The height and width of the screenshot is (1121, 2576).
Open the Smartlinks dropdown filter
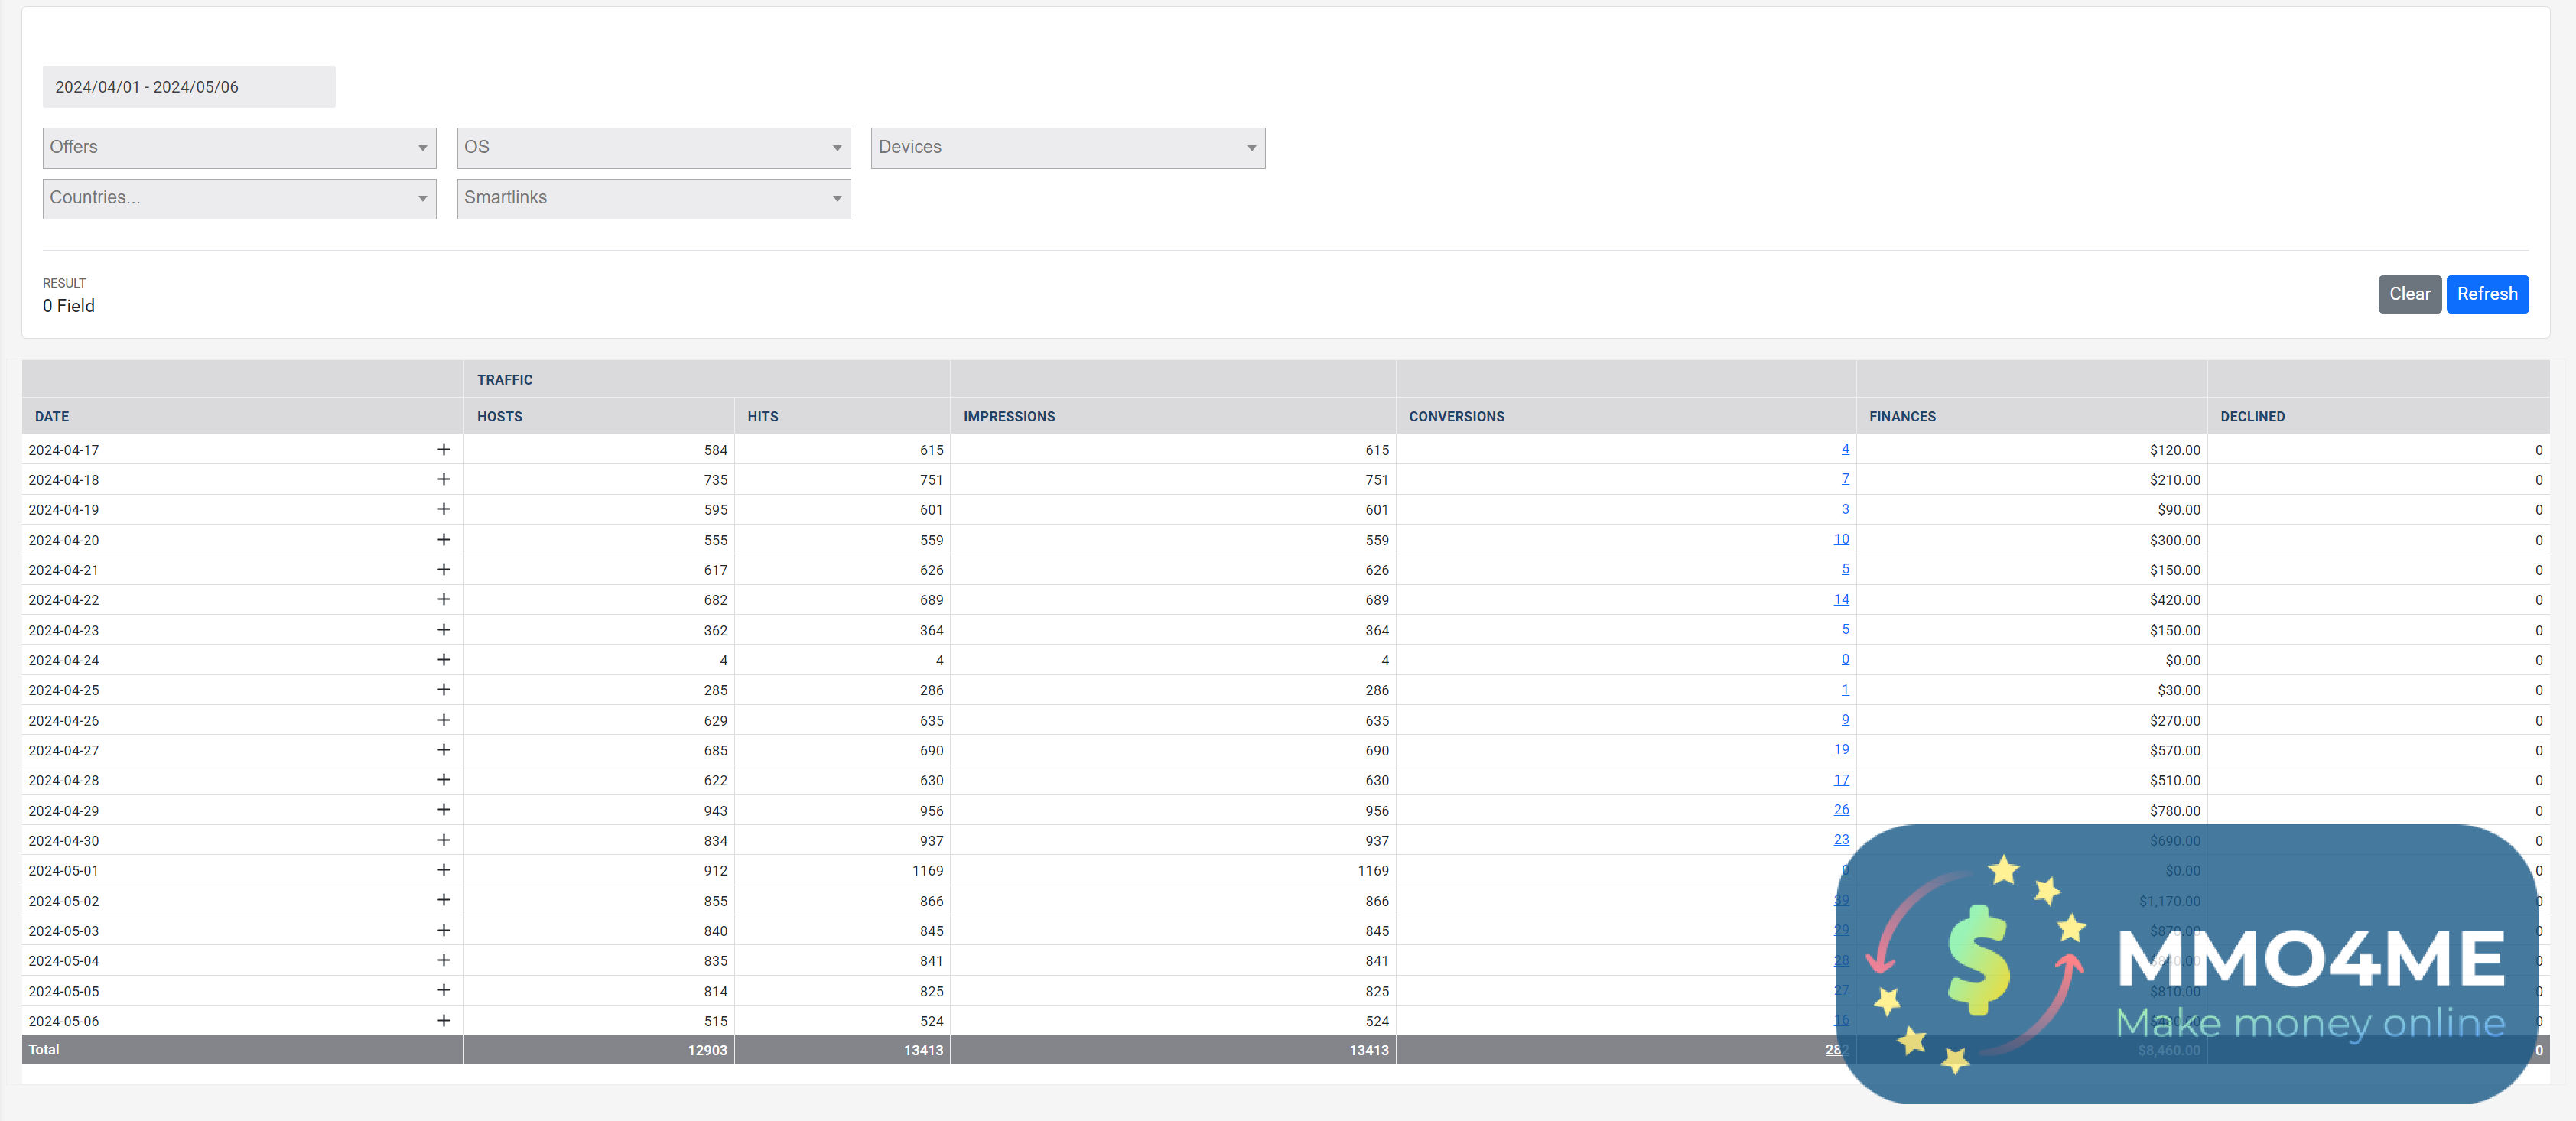pyautogui.click(x=653, y=199)
